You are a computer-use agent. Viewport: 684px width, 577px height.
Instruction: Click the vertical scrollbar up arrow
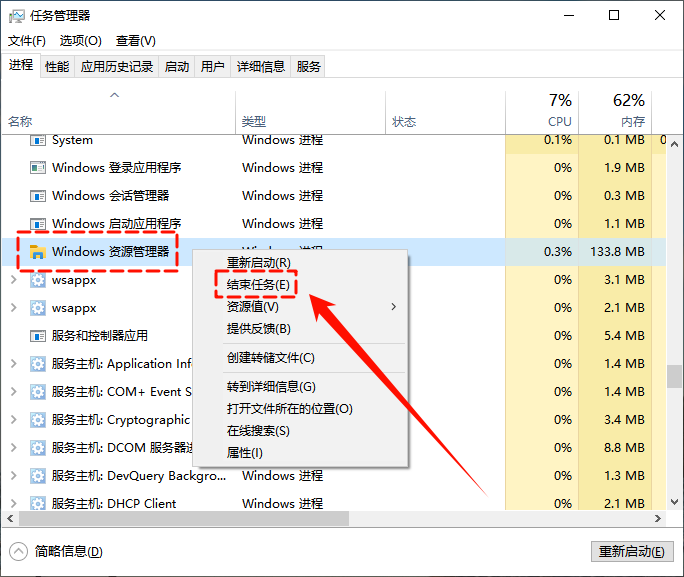[674, 144]
